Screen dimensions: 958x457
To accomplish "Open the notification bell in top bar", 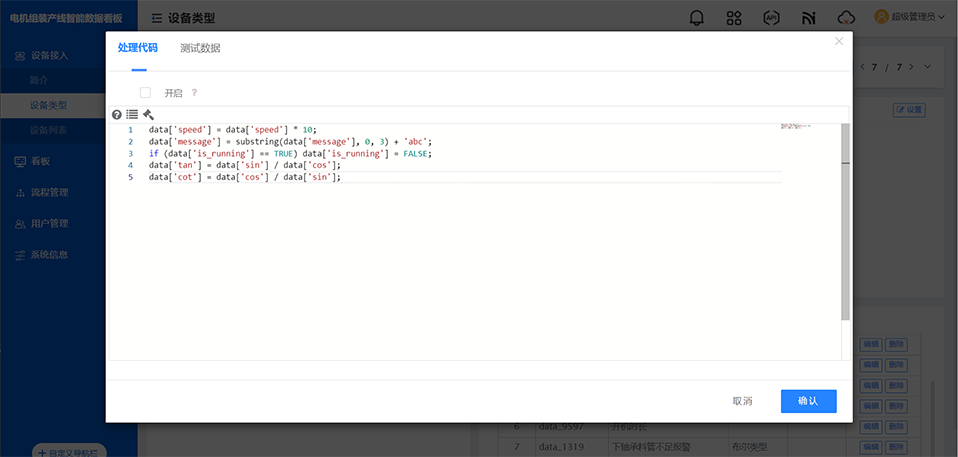I will point(697,18).
